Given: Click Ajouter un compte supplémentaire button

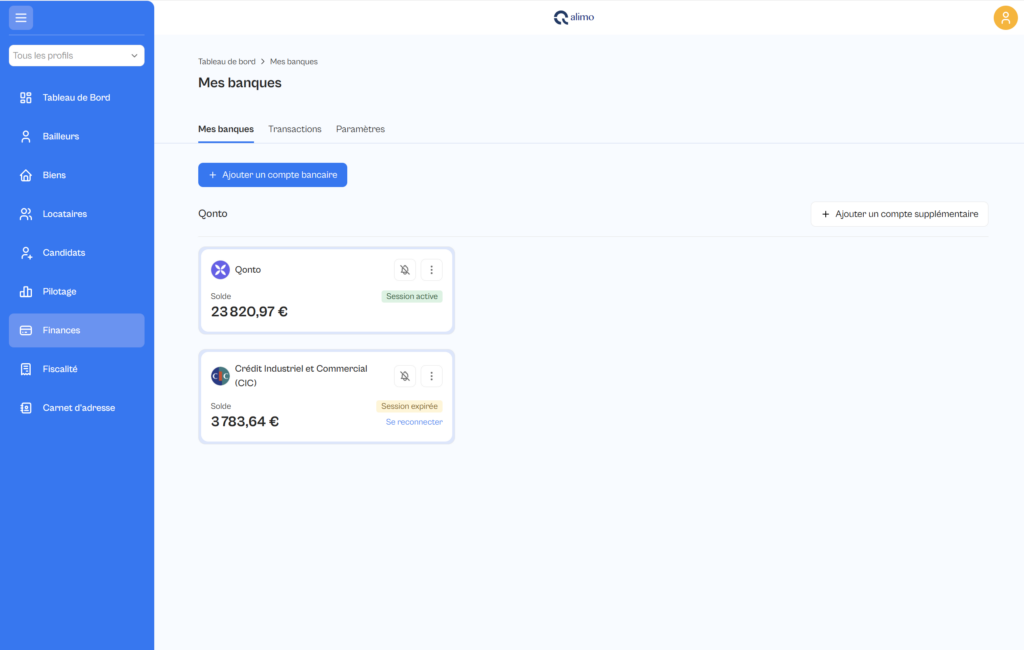Looking at the screenshot, I should (899, 214).
